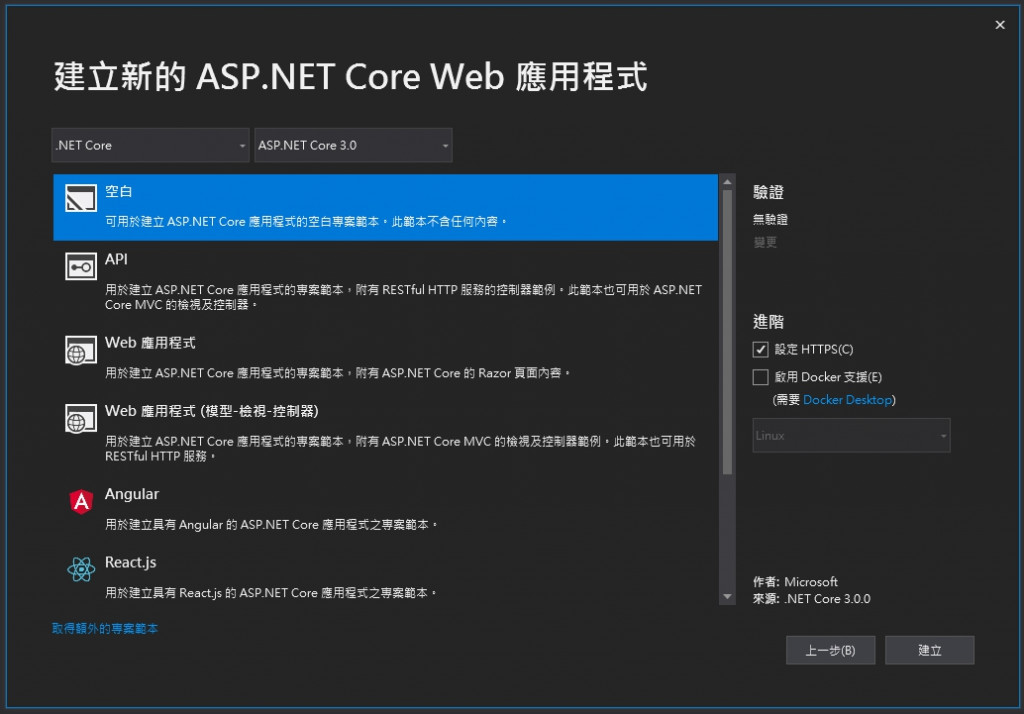Click the Web 應用程式 template title

(x=150, y=343)
